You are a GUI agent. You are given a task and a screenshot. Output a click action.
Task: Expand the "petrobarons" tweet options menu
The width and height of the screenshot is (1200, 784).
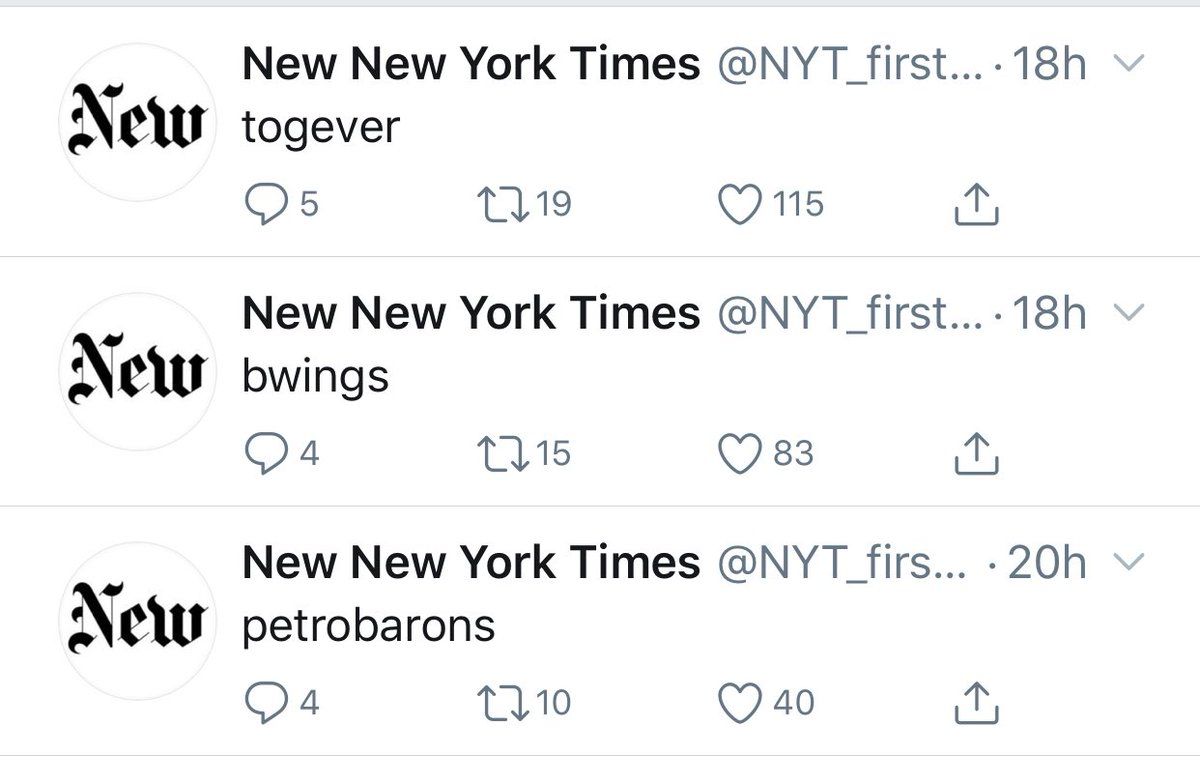click(1128, 564)
